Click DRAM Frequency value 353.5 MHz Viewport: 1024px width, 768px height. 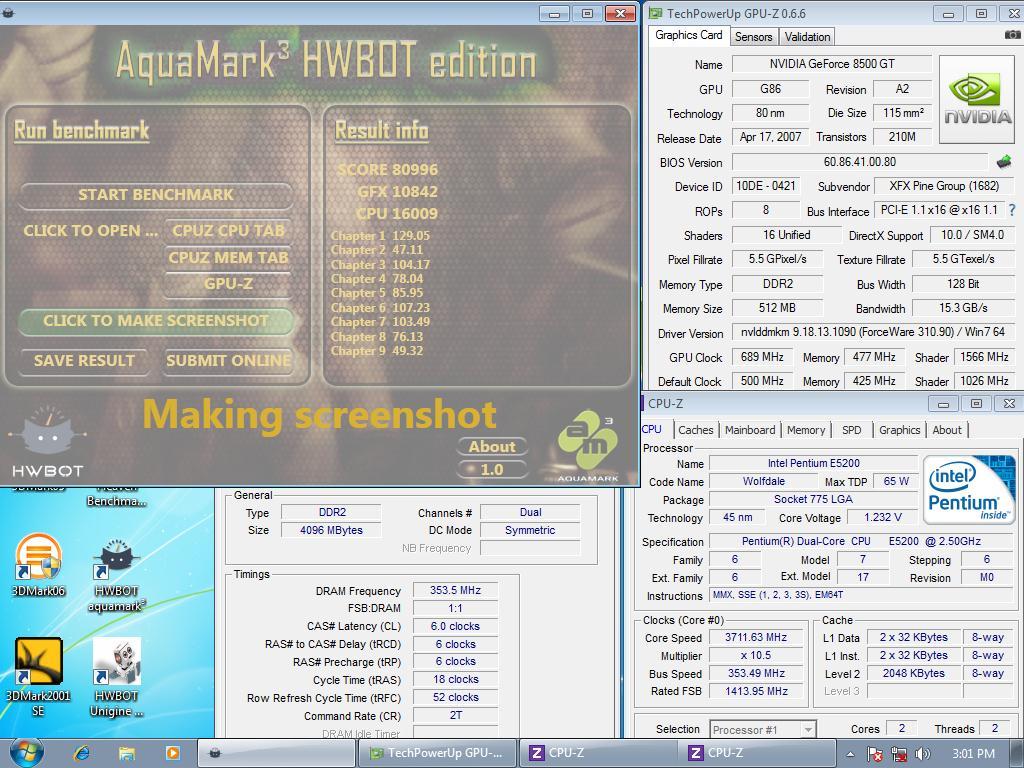click(455, 590)
